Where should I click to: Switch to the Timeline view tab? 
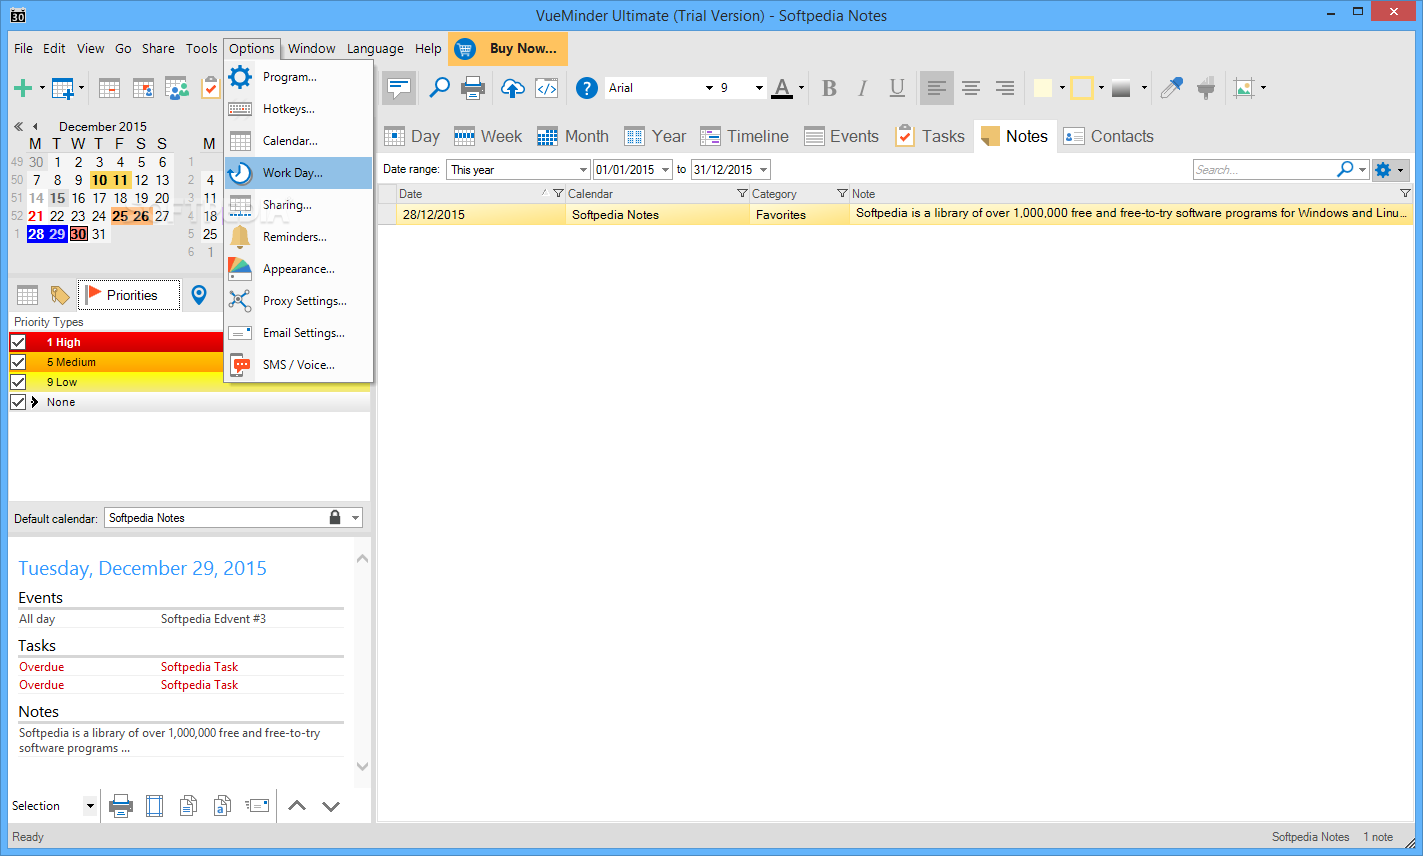click(x=744, y=136)
